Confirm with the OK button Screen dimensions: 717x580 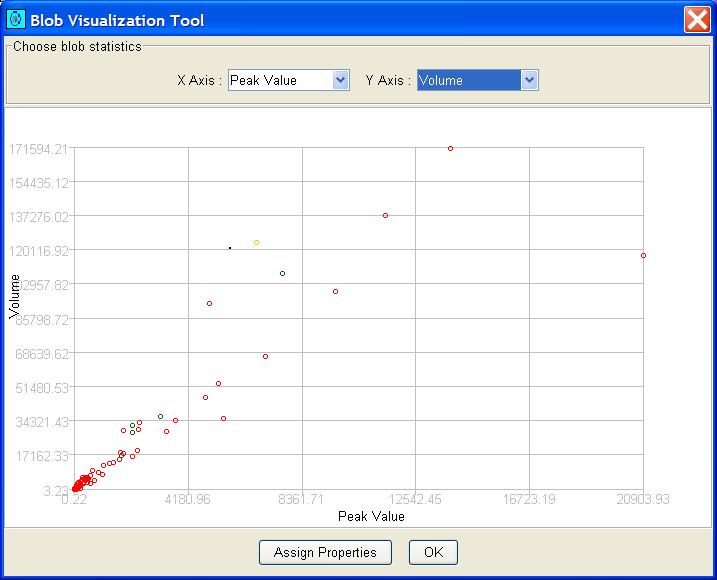433,552
